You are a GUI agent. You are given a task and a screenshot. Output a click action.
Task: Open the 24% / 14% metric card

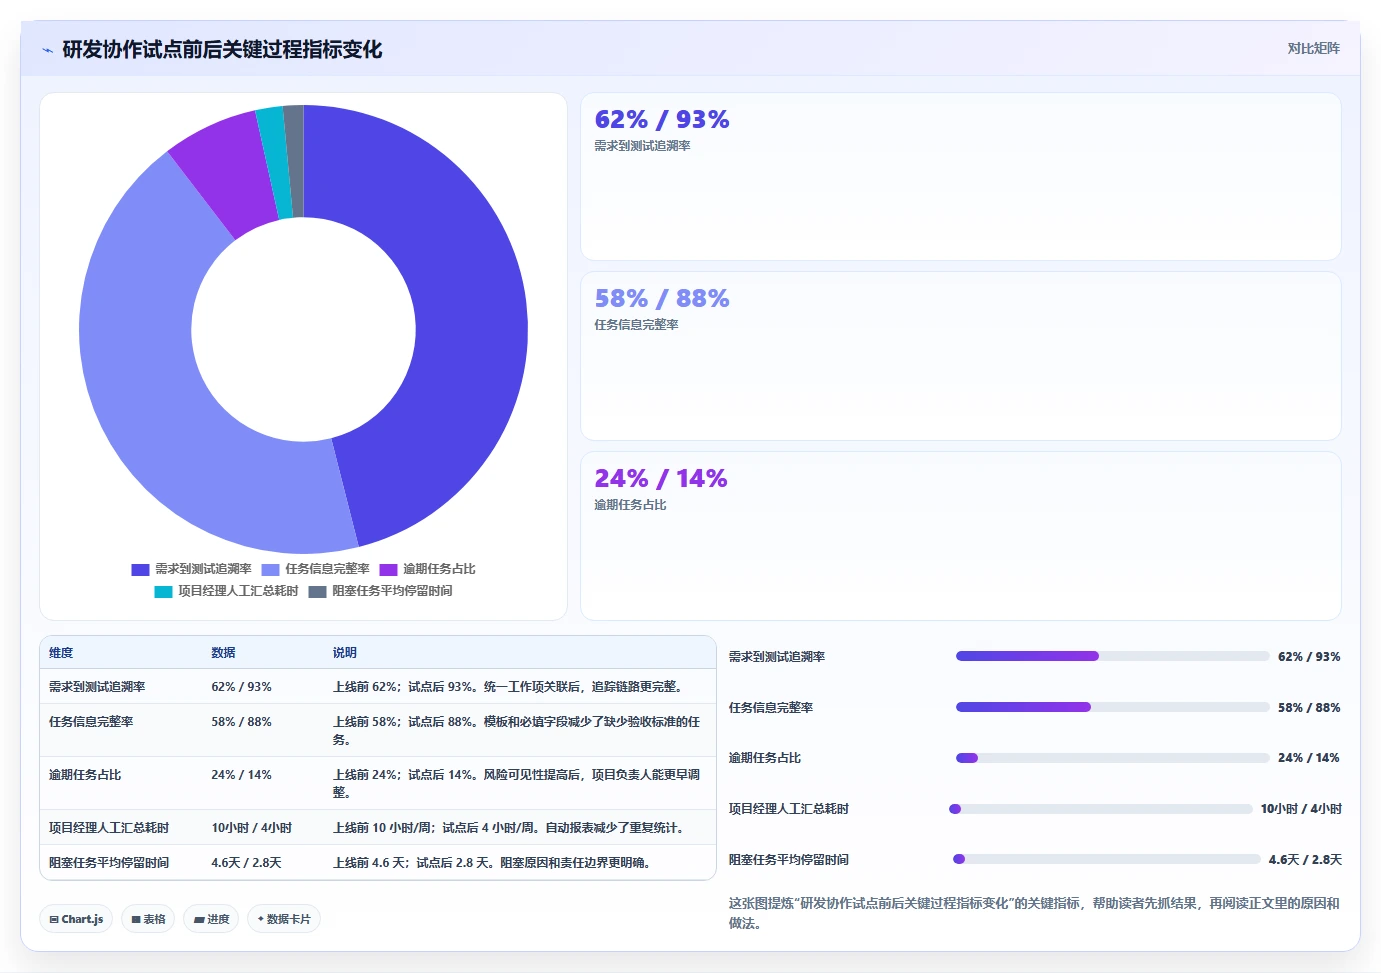pos(960,536)
